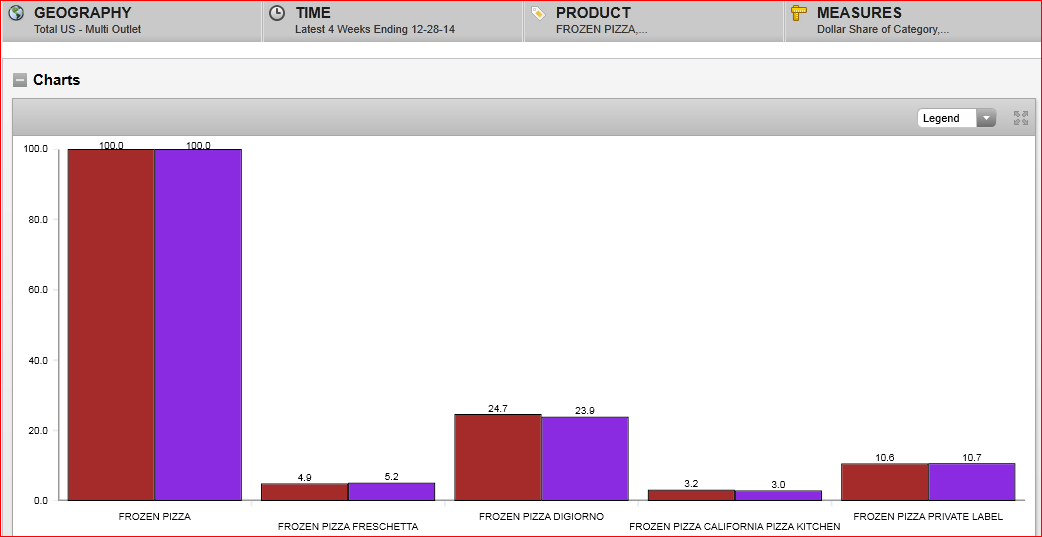Select the purple DiGiorno bar at 23.9
The height and width of the screenshot is (537, 1042).
click(x=585, y=458)
